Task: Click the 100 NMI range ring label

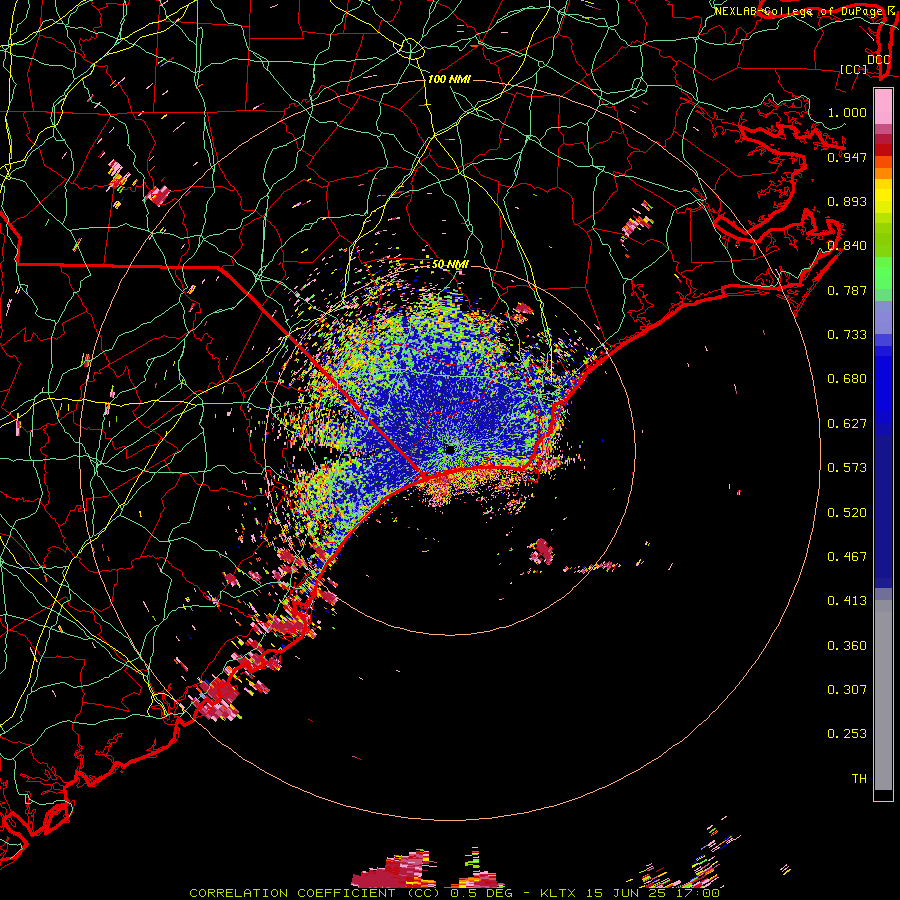Action: (449, 79)
